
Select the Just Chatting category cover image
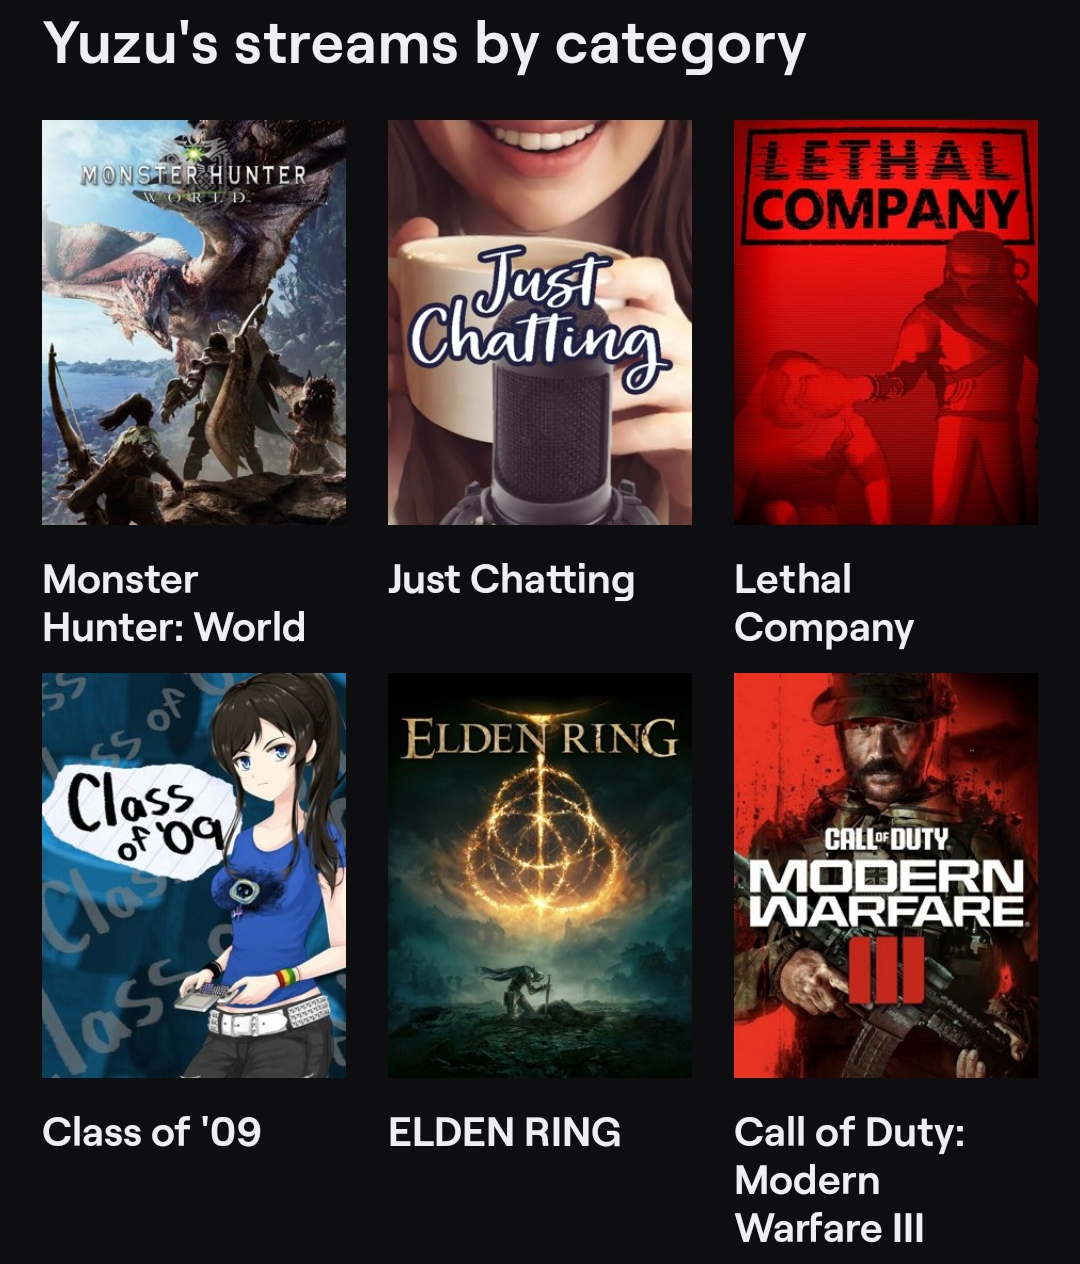click(540, 322)
